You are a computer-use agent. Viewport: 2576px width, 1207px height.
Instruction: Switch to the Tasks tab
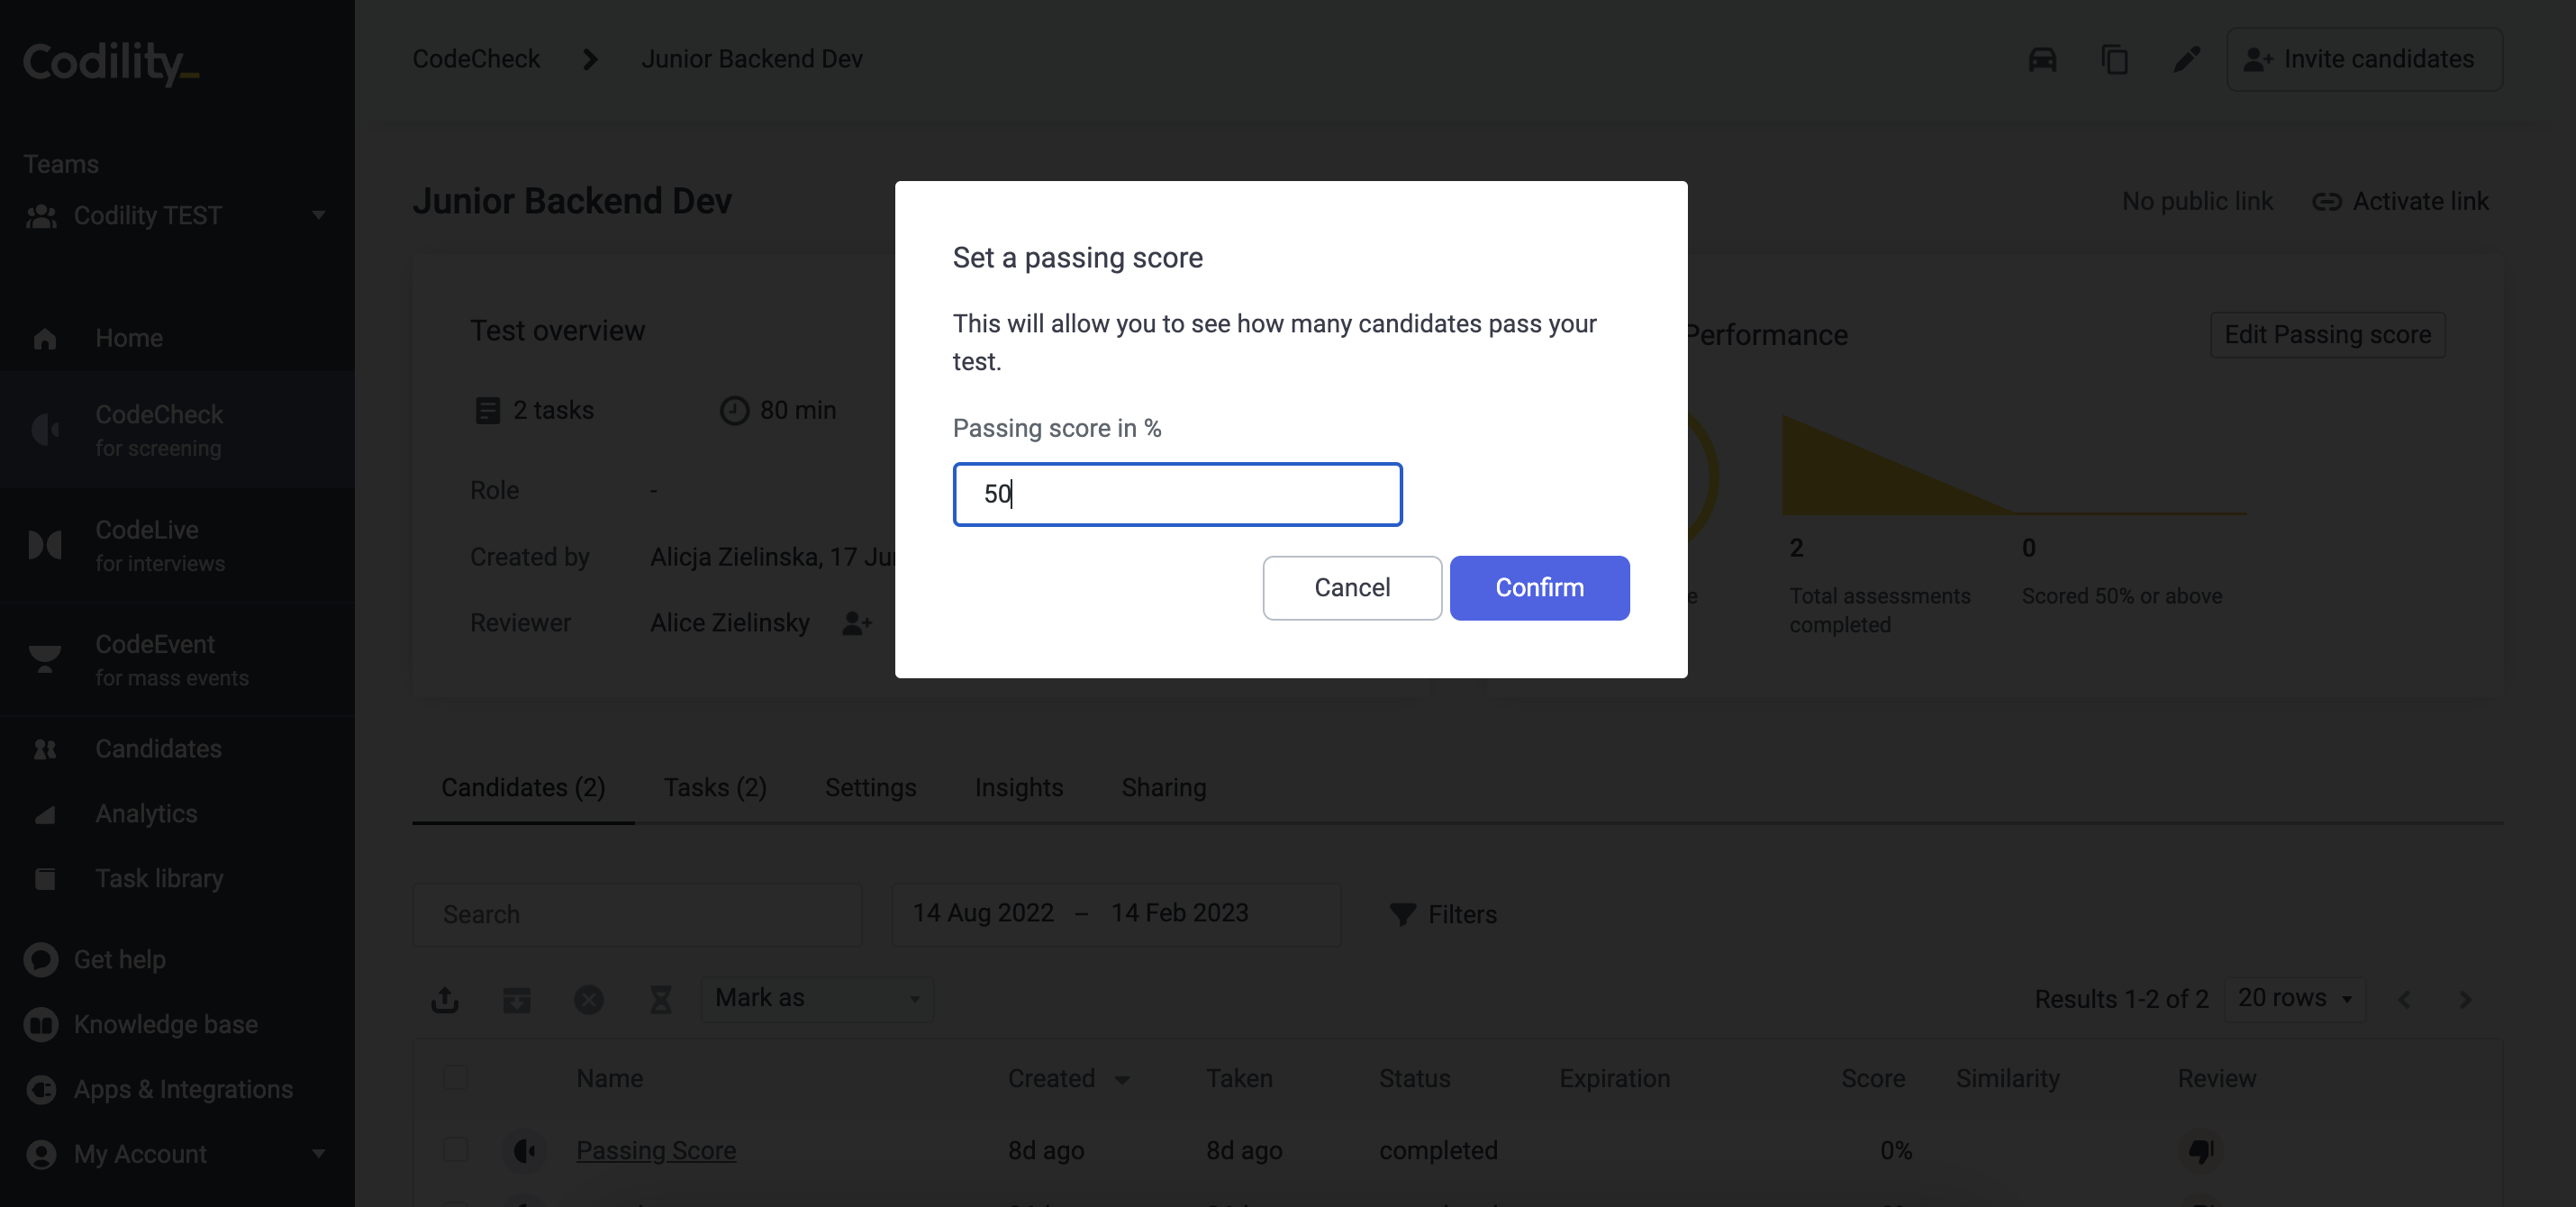coord(714,786)
